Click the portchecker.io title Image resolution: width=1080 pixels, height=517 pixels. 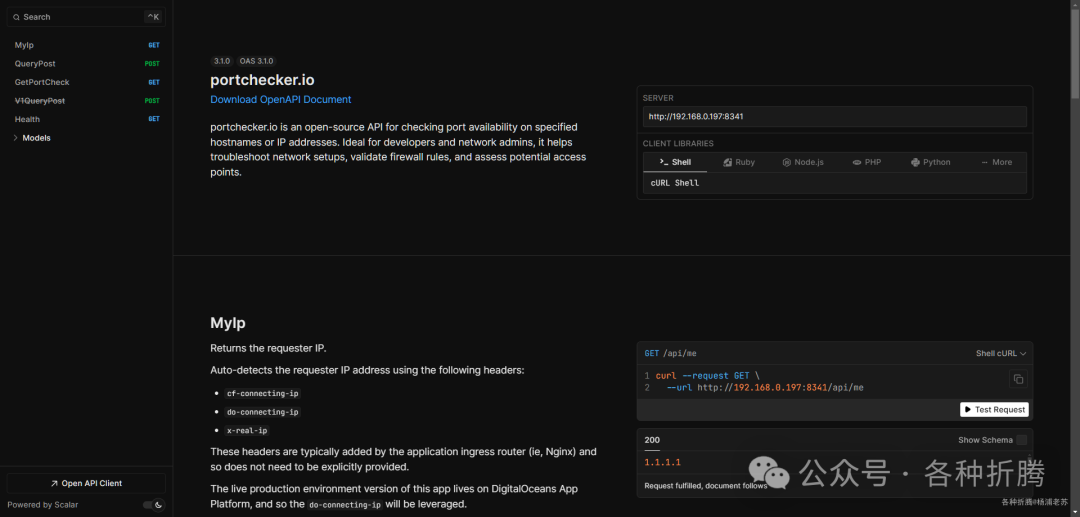(262, 80)
